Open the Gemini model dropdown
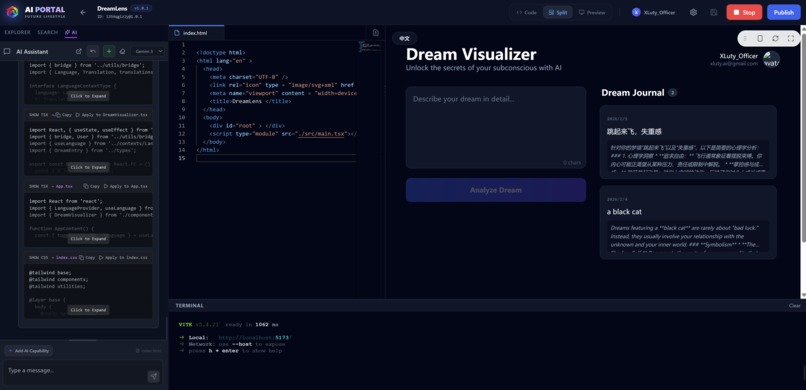Screen dimensions: 806x390 [148, 51]
